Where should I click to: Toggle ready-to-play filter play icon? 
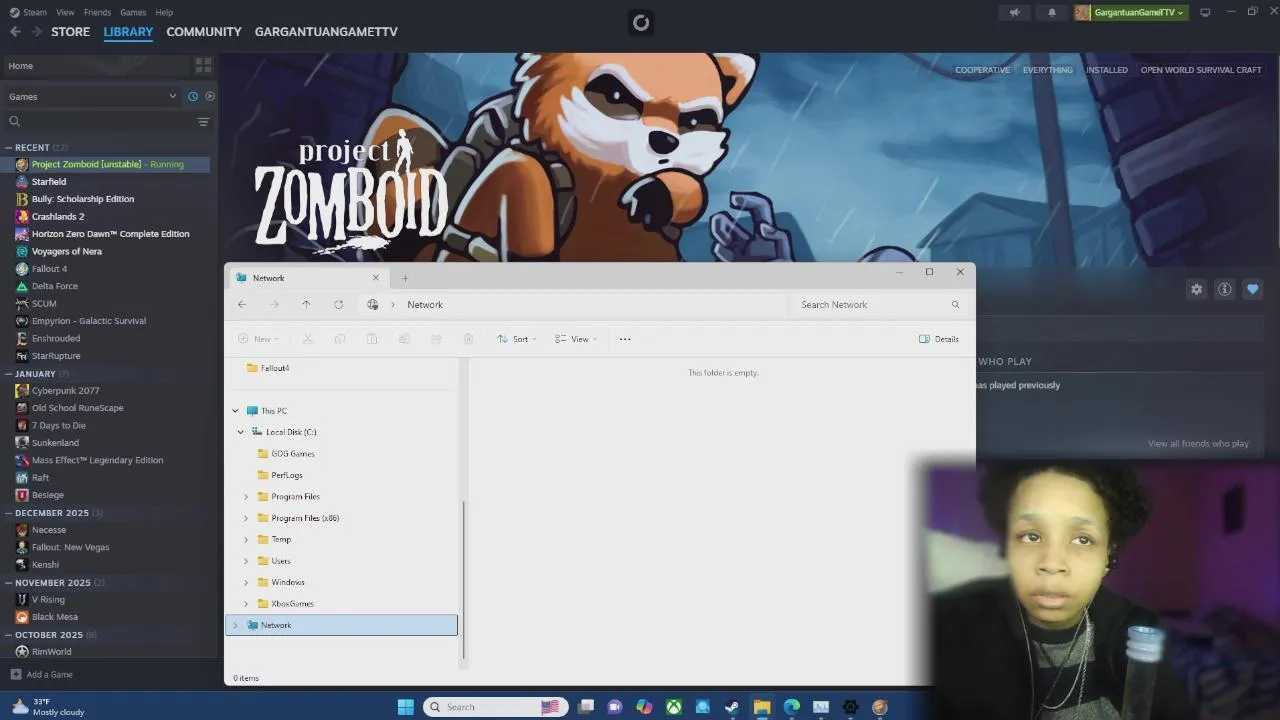(x=210, y=96)
